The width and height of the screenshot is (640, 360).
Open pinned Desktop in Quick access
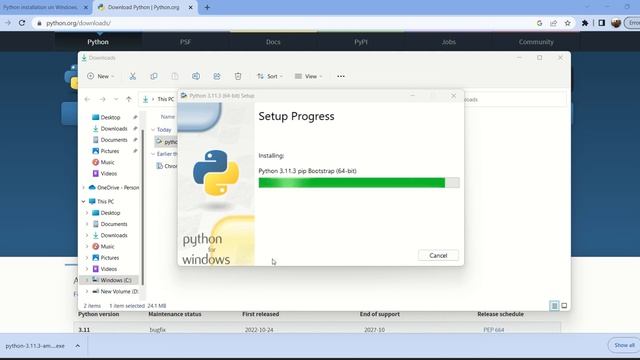coord(110,117)
